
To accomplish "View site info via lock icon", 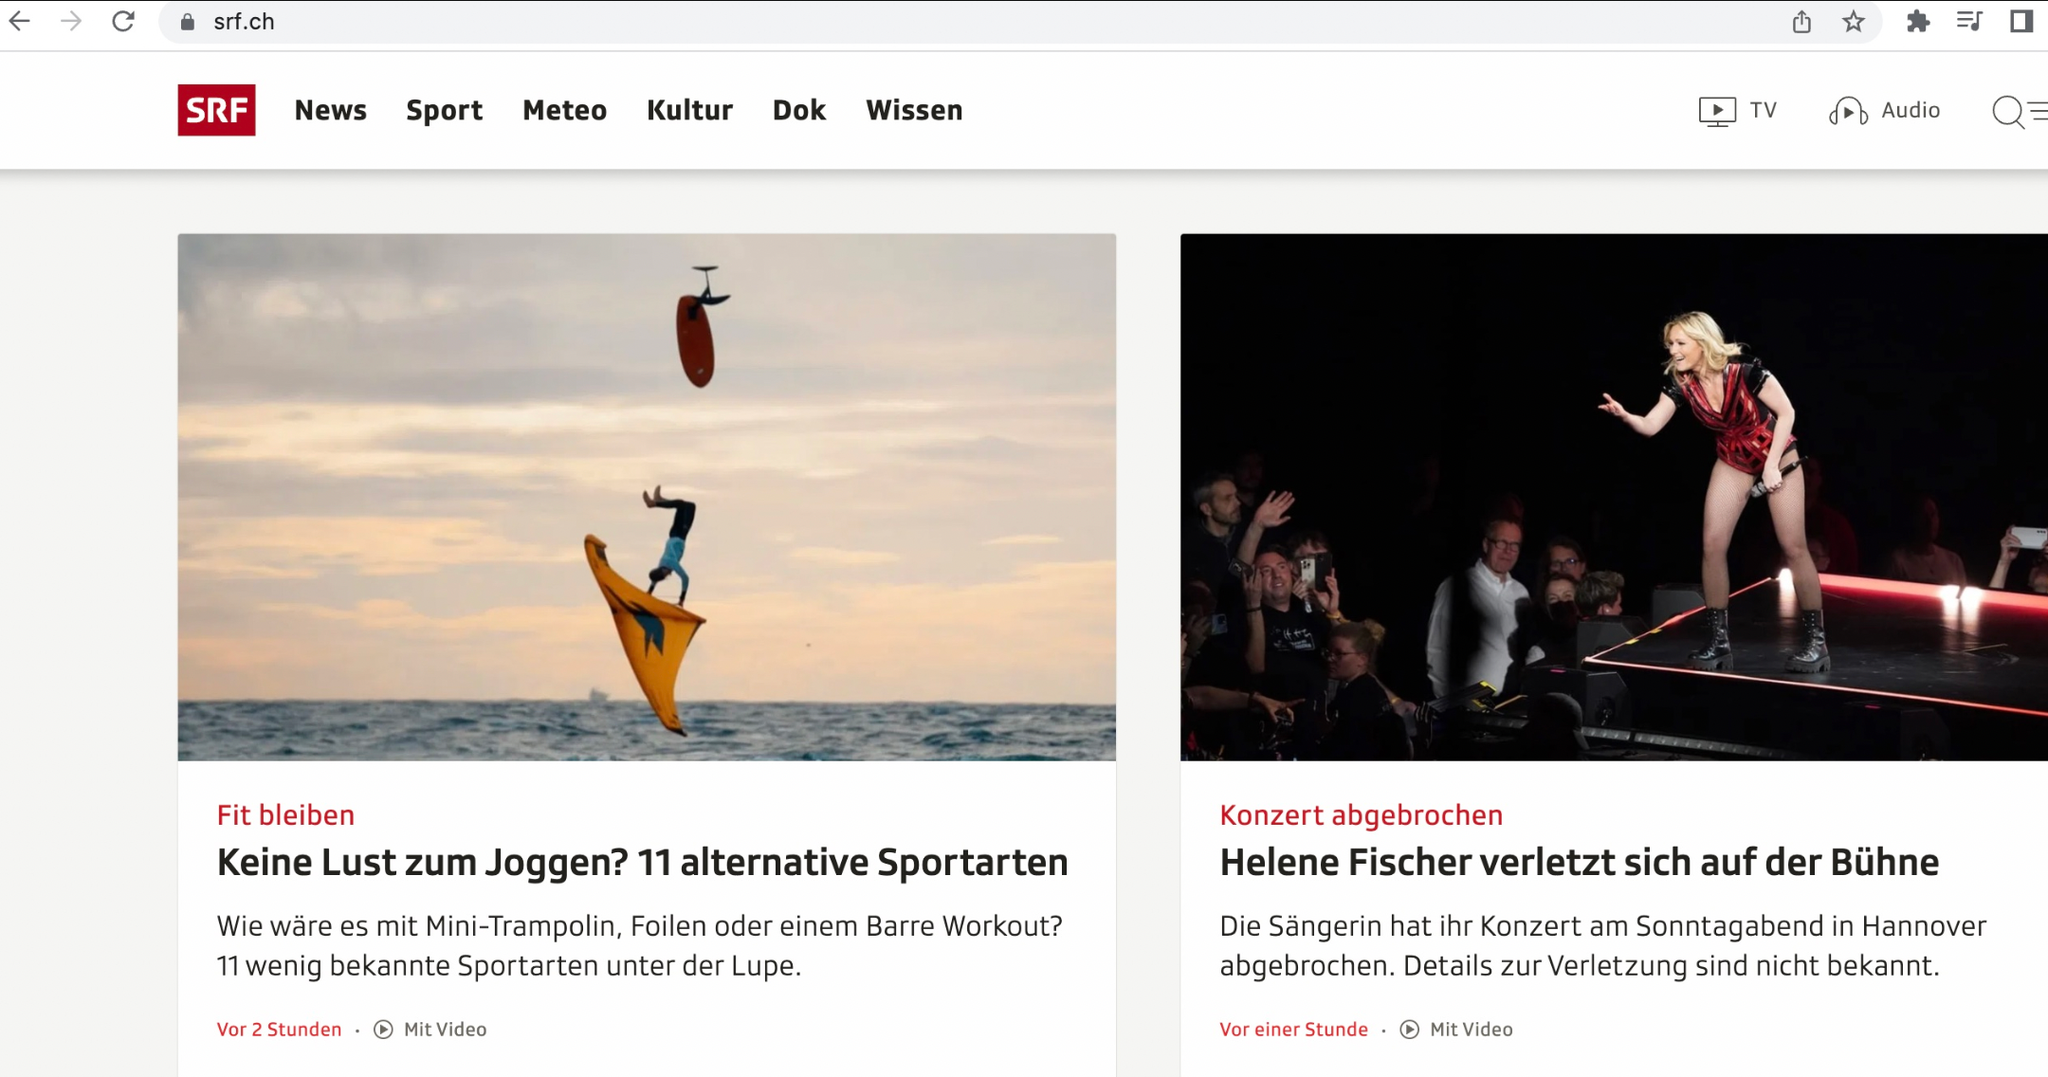I will pyautogui.click(x=187, y=22).
